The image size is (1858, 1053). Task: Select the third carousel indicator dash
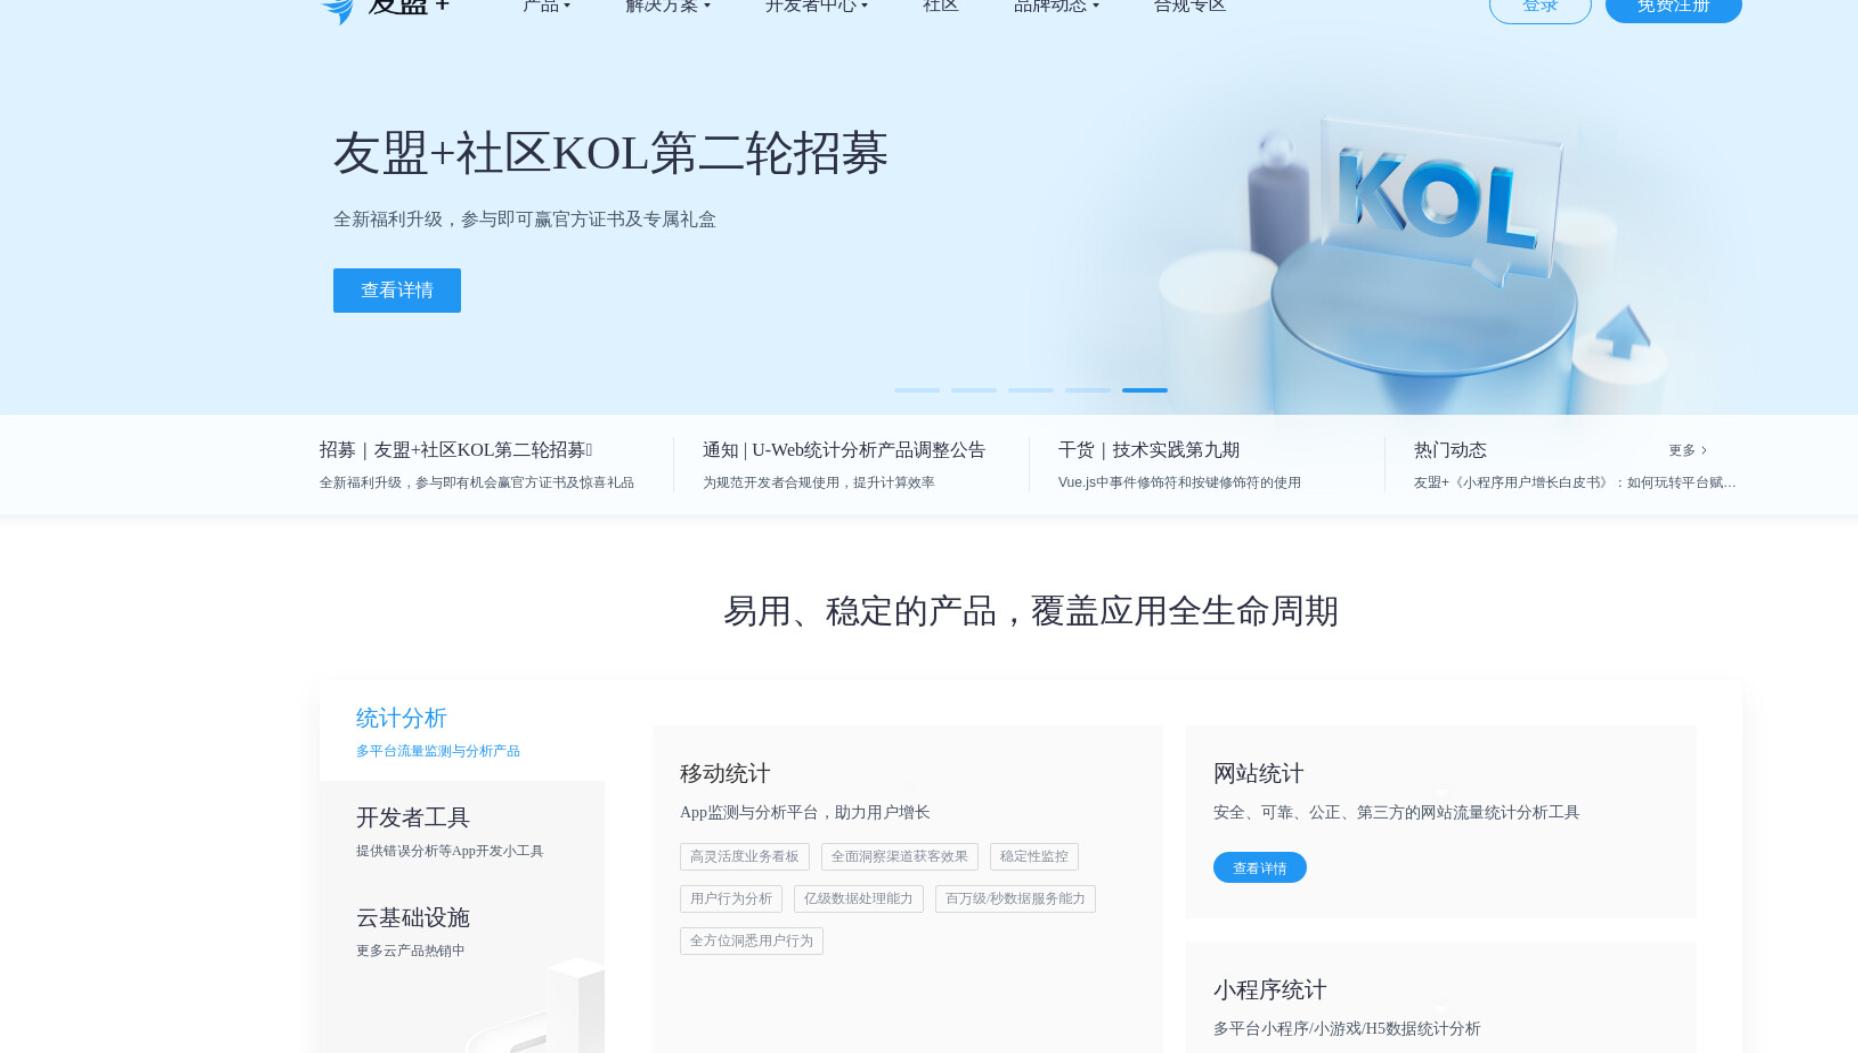click(1031, 390)
